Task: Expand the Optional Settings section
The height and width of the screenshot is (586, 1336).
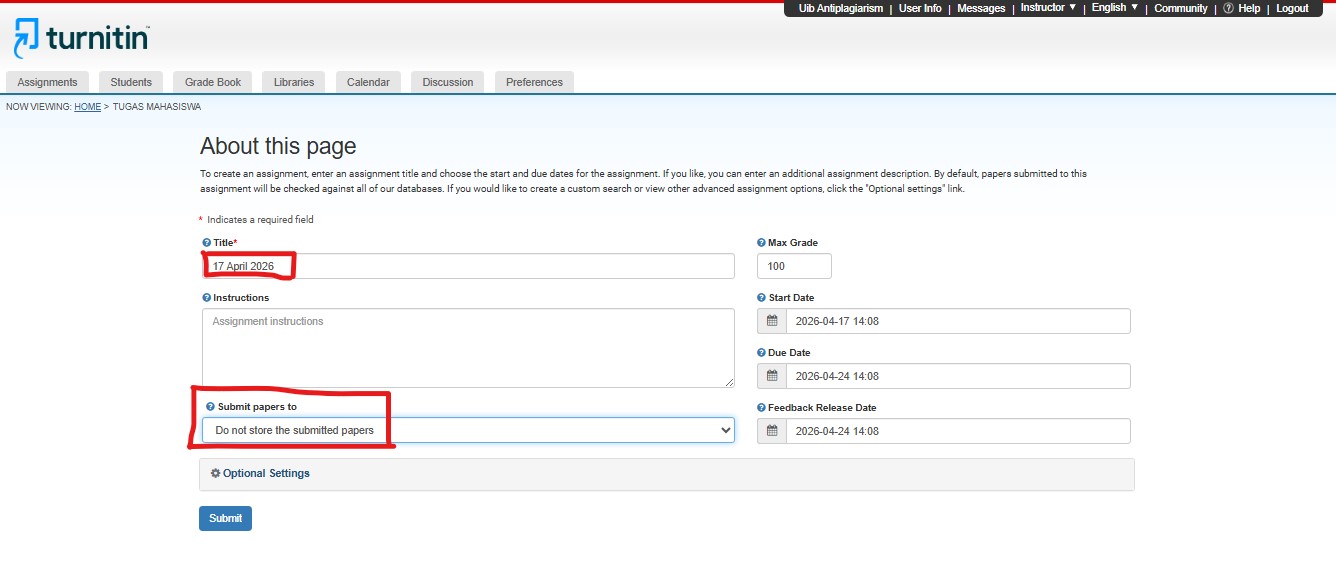Action: pos(266,474)
